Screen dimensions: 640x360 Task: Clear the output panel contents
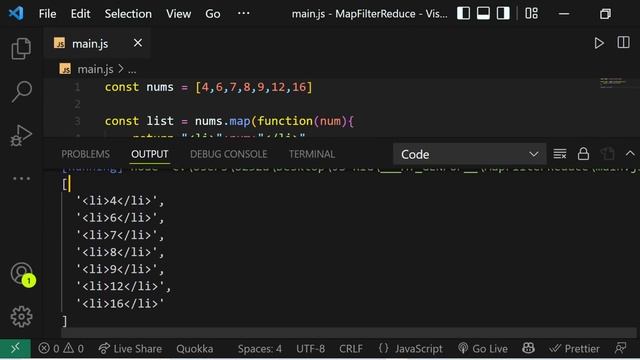560,154
